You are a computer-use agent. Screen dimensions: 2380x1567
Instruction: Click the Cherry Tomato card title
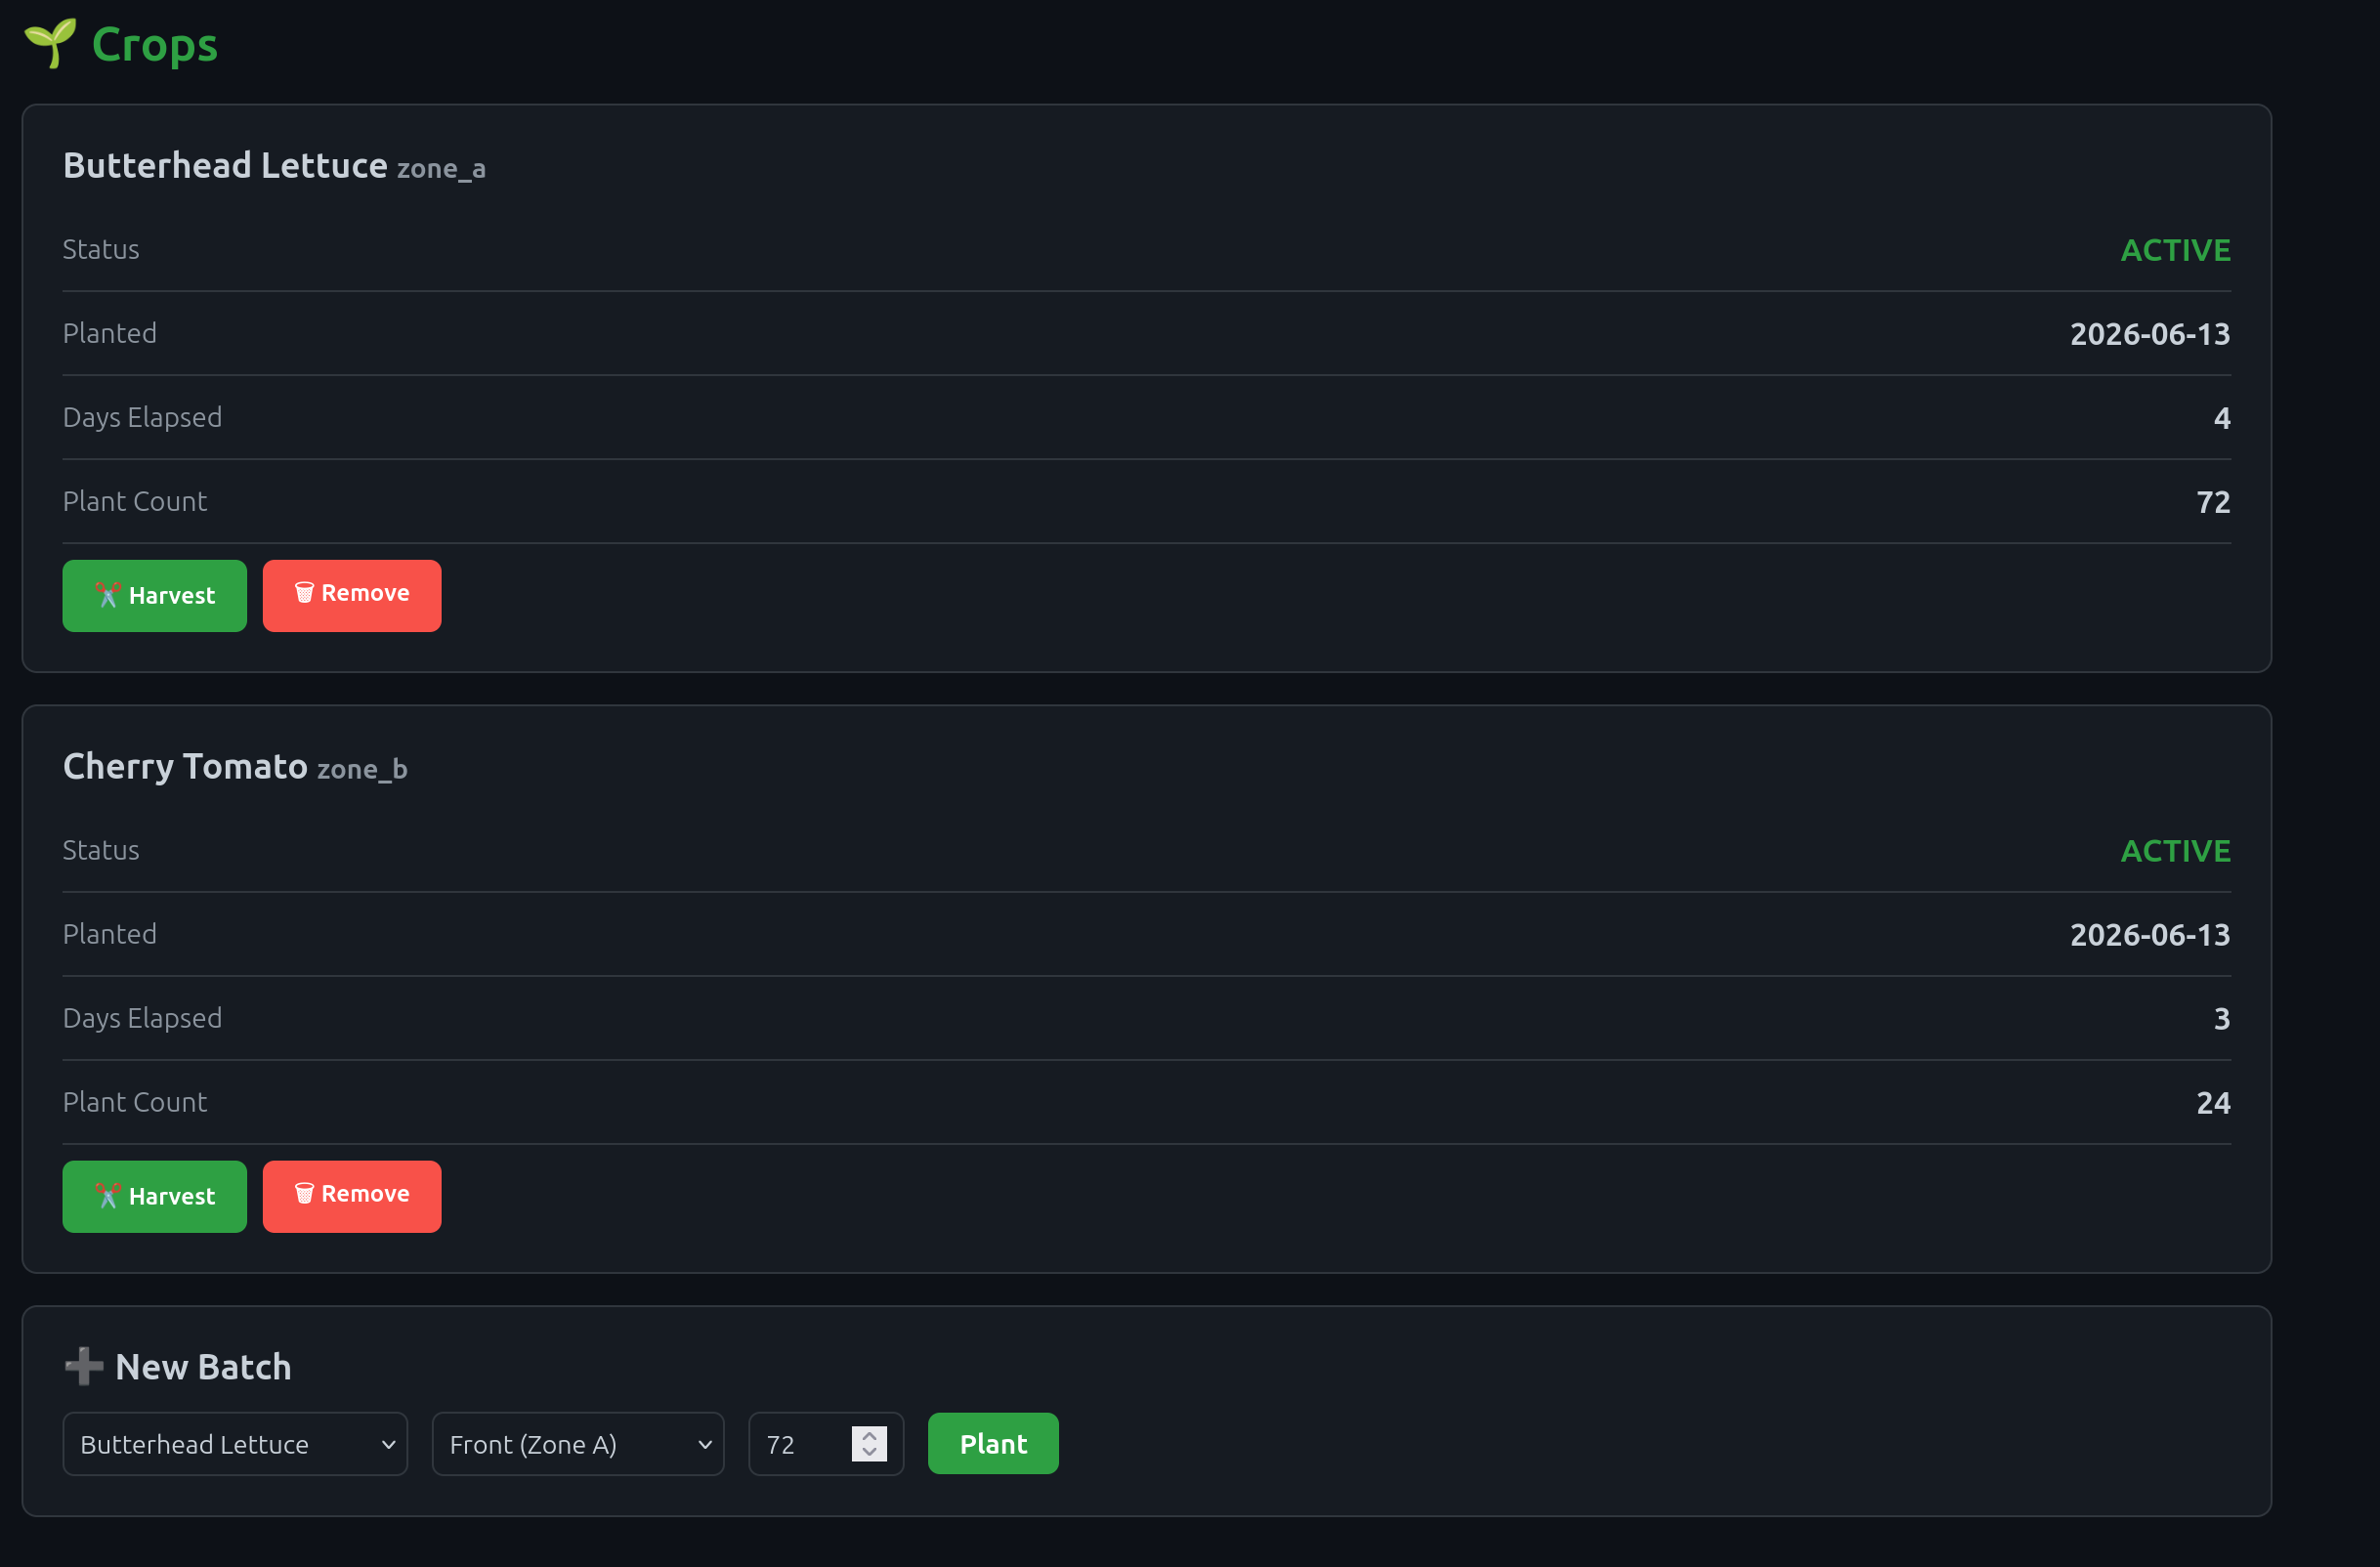[x=185, y=767]
